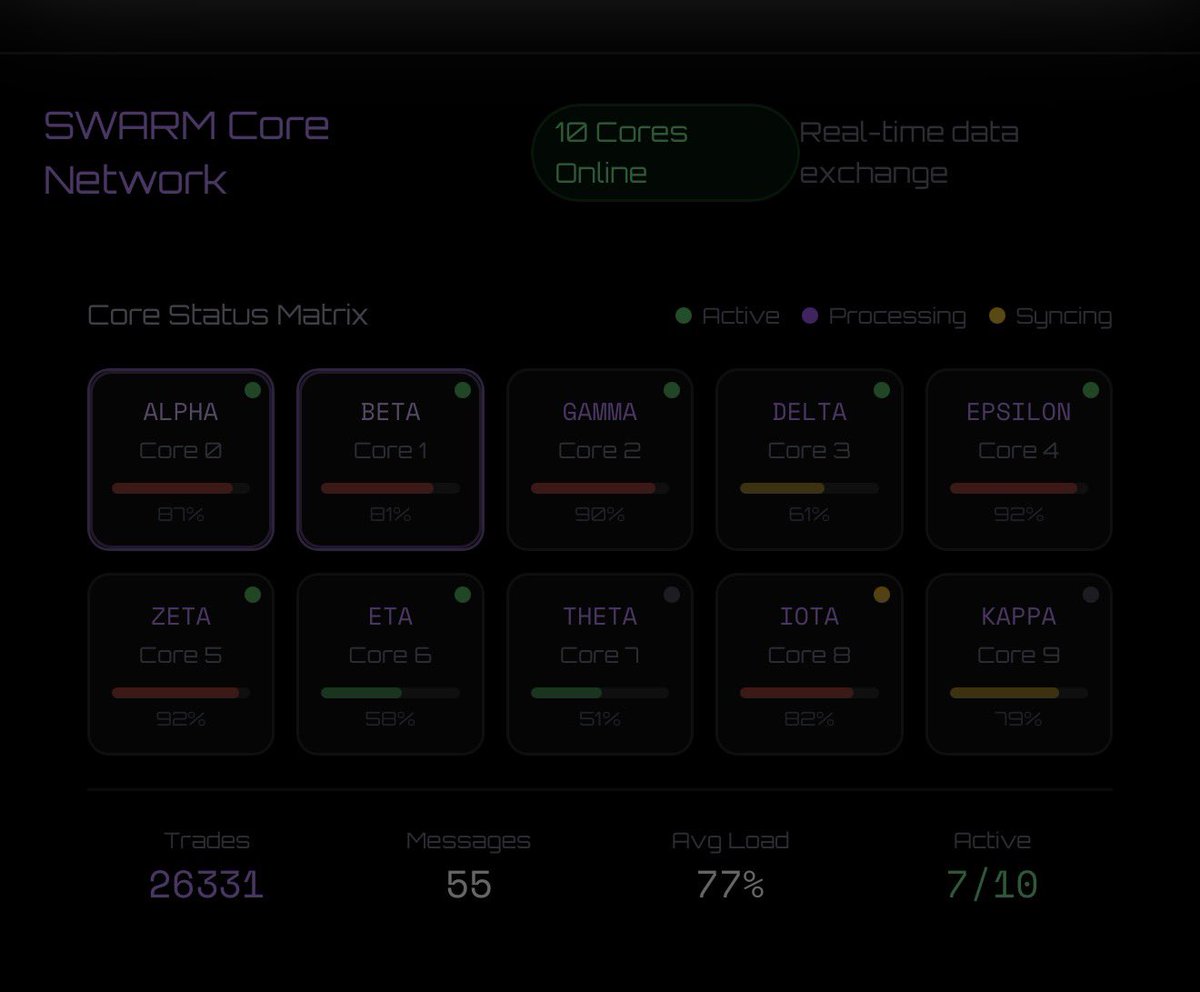Click the BETA green status dot
The image size is (1200, 992).
[462, 390]
